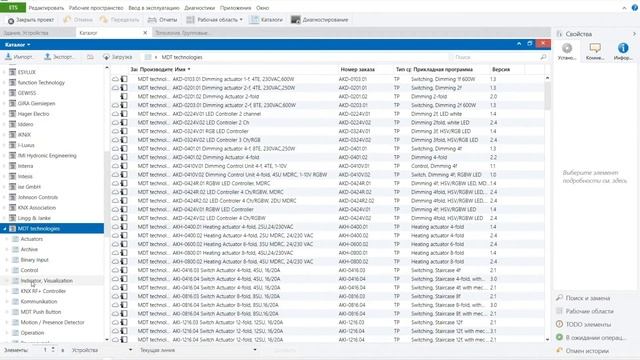Sort by the Номер заказа column header
This screenshot has width=640, height=360.
click(358, 69)
